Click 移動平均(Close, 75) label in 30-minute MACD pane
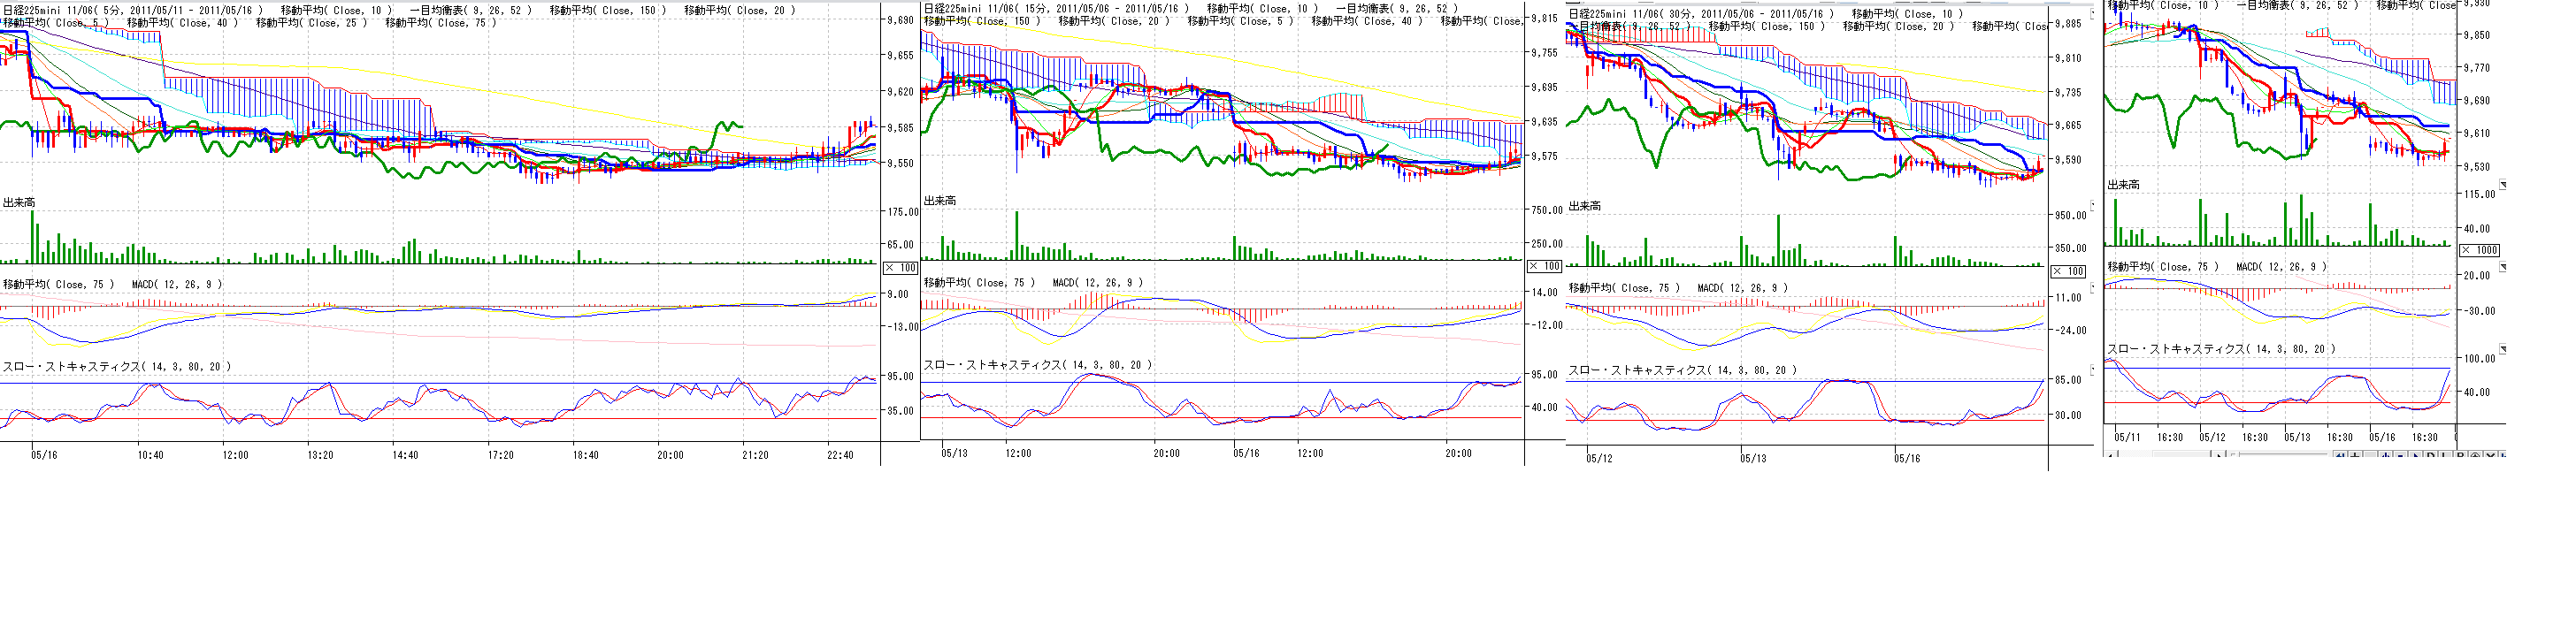2576x640 pixels. click(x=1624, y=288)
